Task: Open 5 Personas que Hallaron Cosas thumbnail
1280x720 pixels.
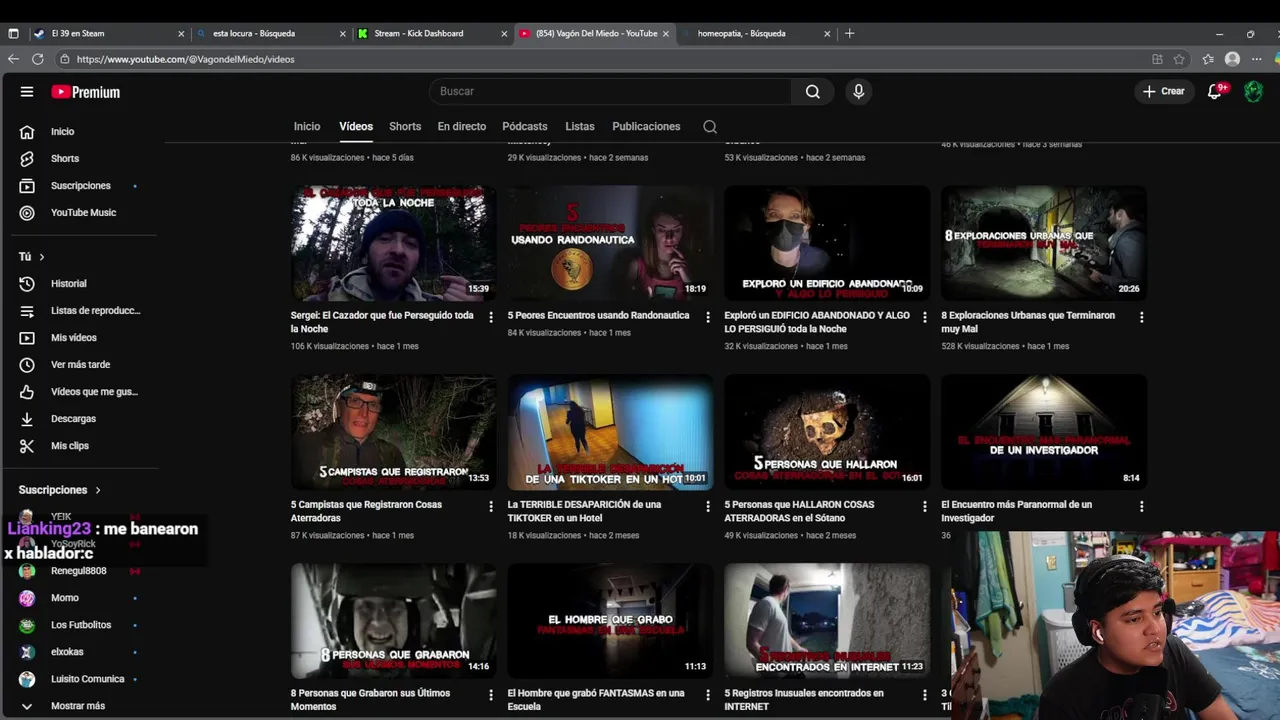Action: tap(827, 432)
